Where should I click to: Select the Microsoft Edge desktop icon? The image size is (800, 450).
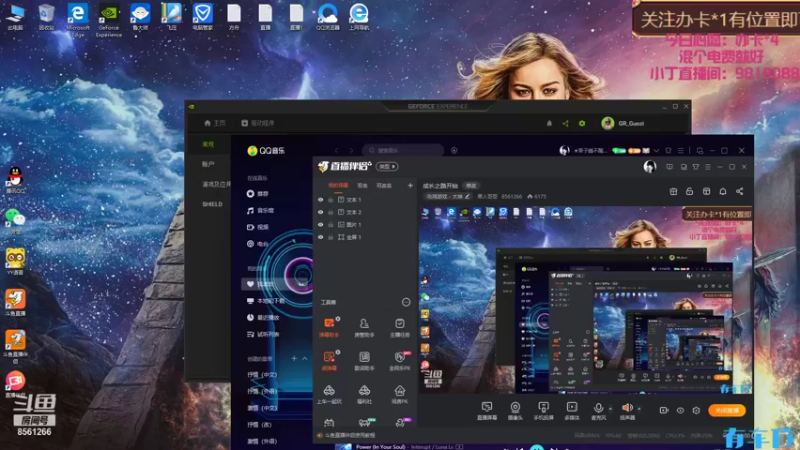(78, 20)
